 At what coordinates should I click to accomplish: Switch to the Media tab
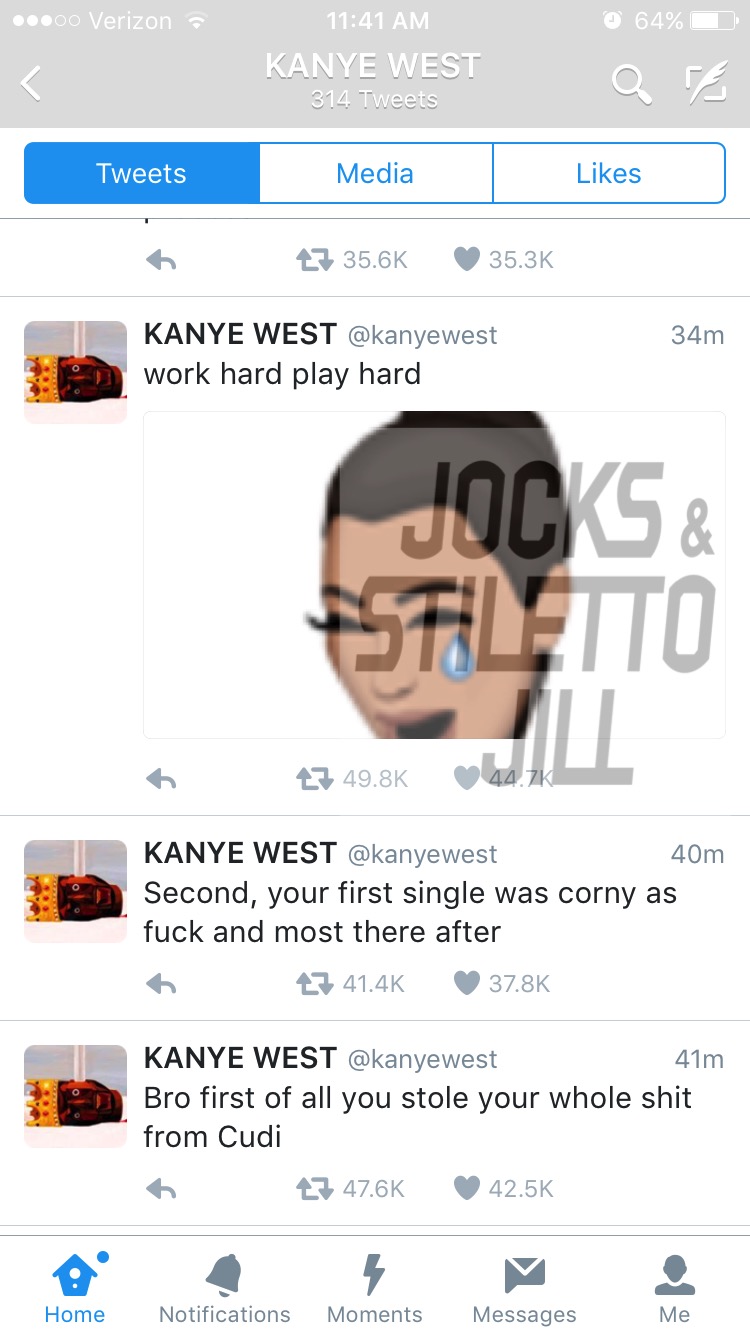(x=375, y=173)
